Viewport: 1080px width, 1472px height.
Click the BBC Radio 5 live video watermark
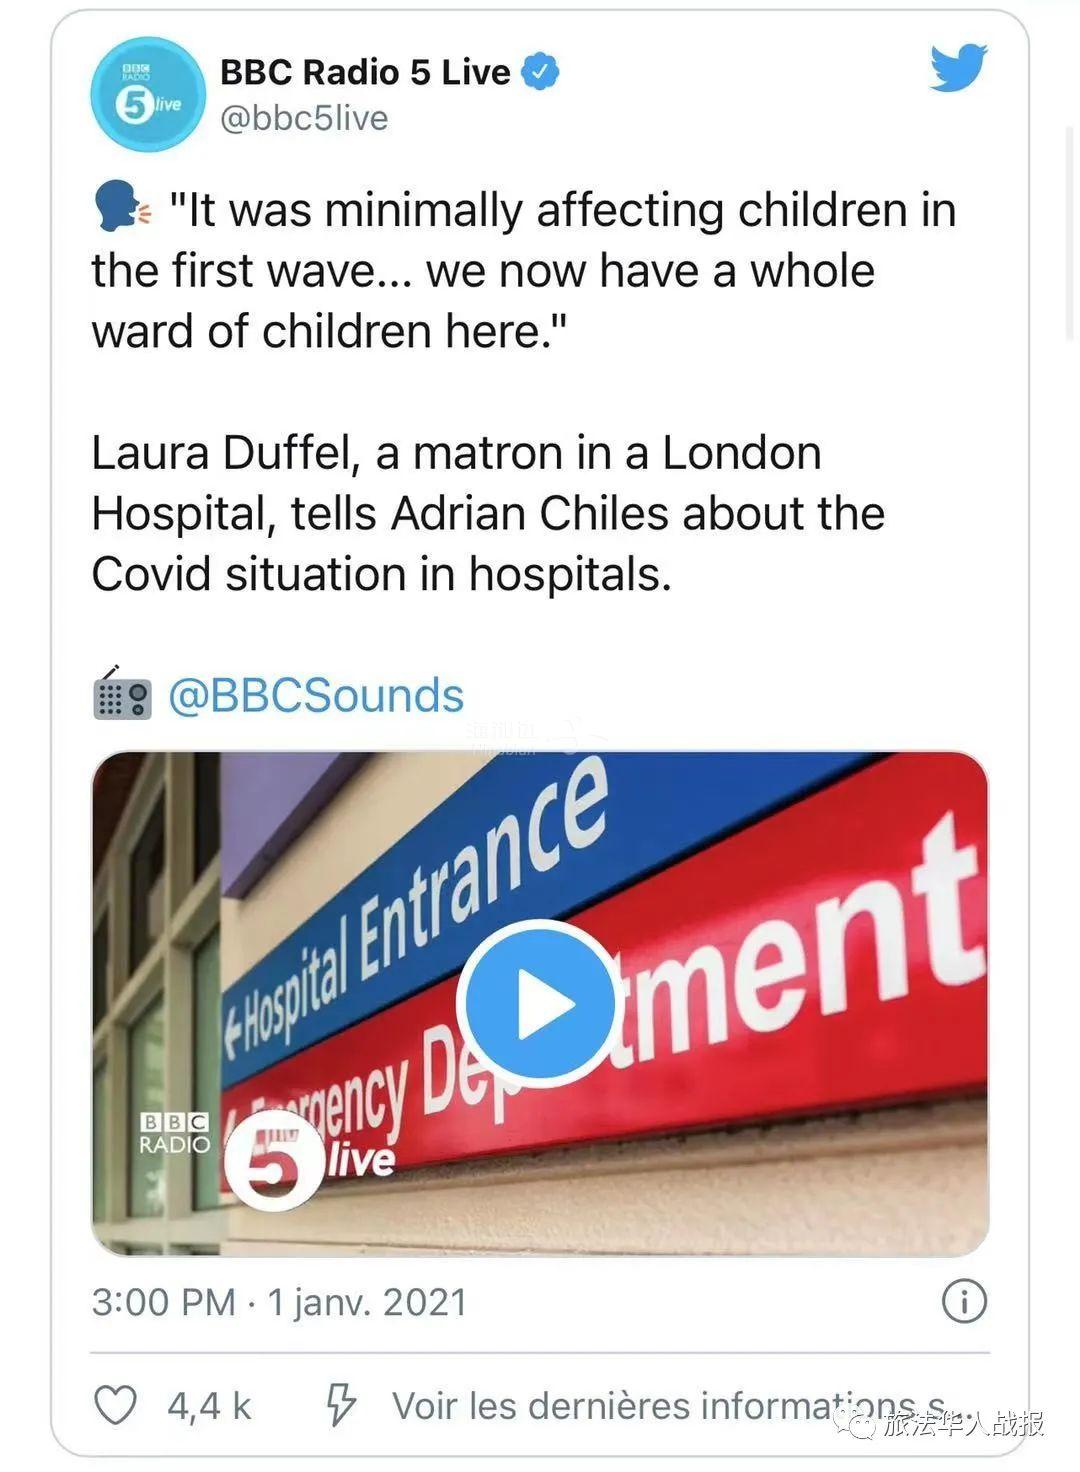point(265,1150)
